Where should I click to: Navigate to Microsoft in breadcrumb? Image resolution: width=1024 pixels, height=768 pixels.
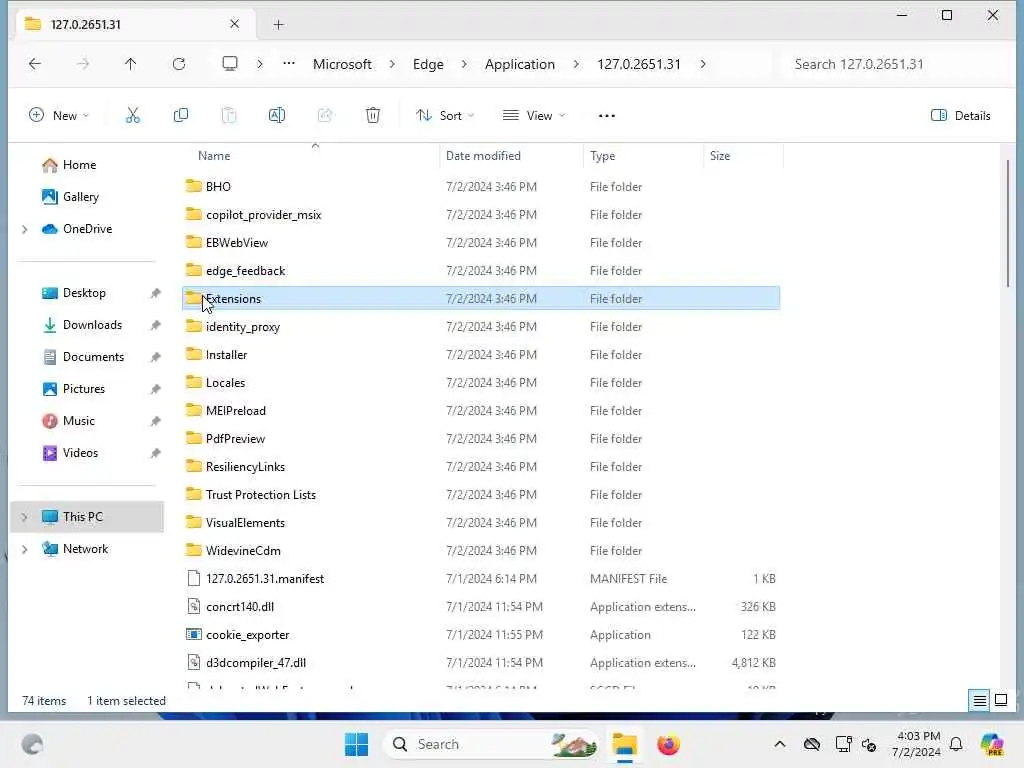click(x=342, y=64)
